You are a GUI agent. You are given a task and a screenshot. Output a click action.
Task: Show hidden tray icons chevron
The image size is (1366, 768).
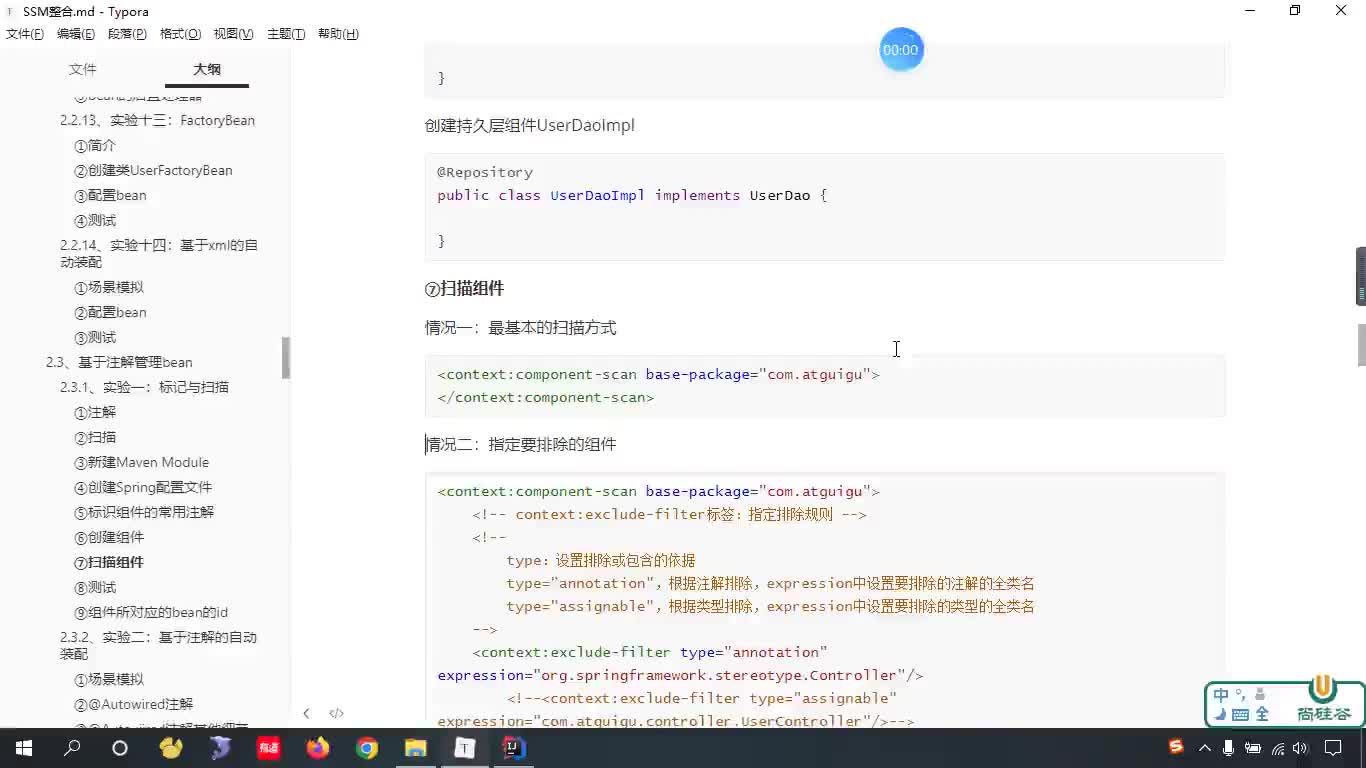tap(1204, 748)
